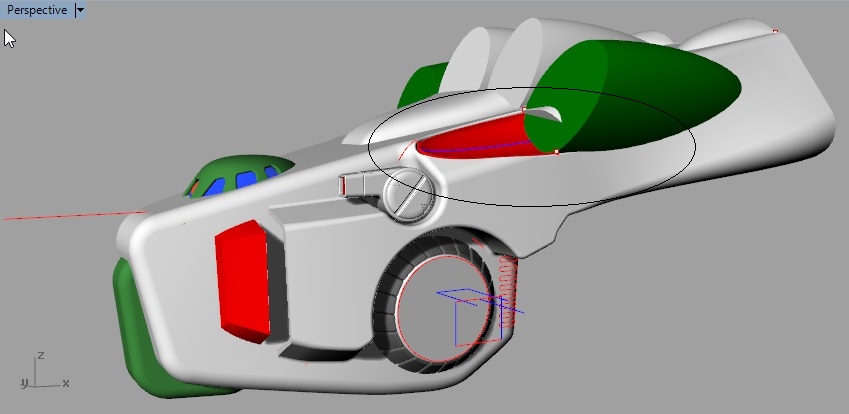This screenshot has width=849, height=414.
Task: Select the green dome with blue windows
Action: 238,176
